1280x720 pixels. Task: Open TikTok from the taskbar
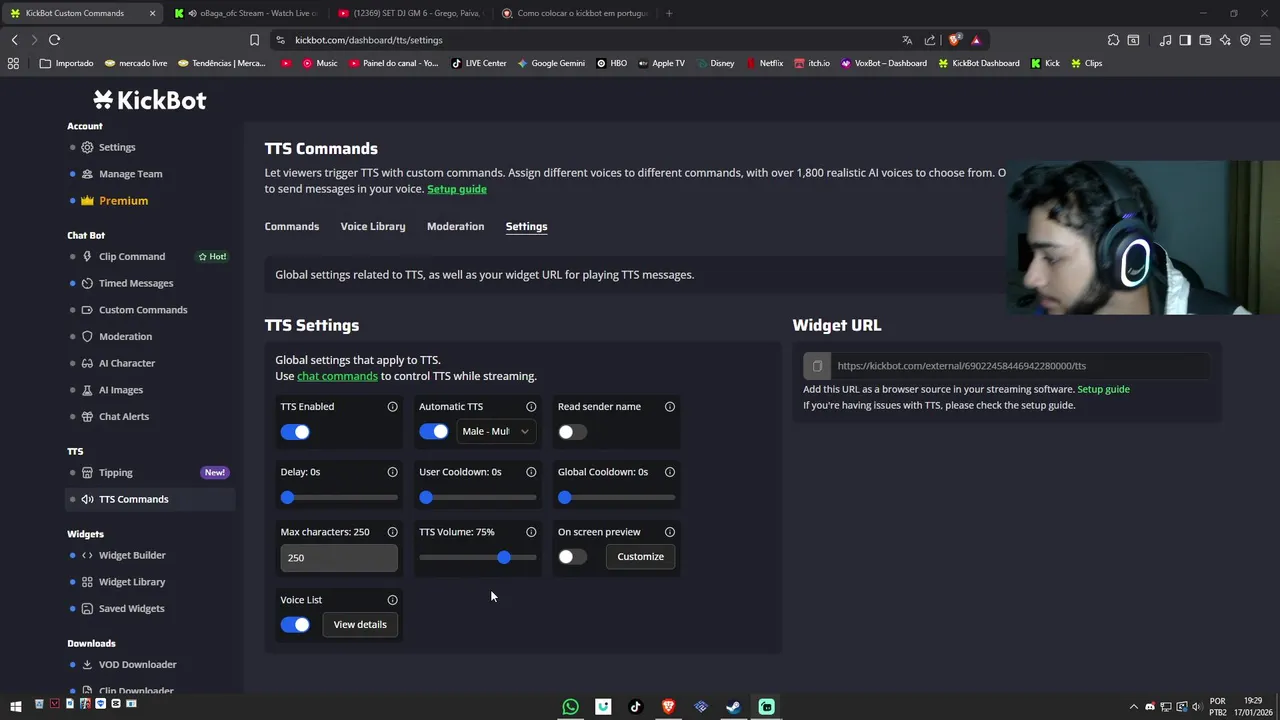click(635, 707)
